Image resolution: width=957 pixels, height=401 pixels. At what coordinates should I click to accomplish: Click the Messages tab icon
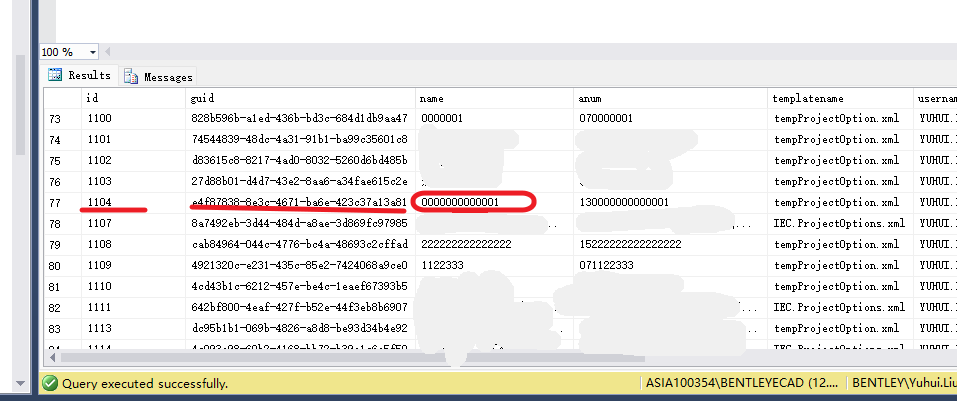coord(131,77)
